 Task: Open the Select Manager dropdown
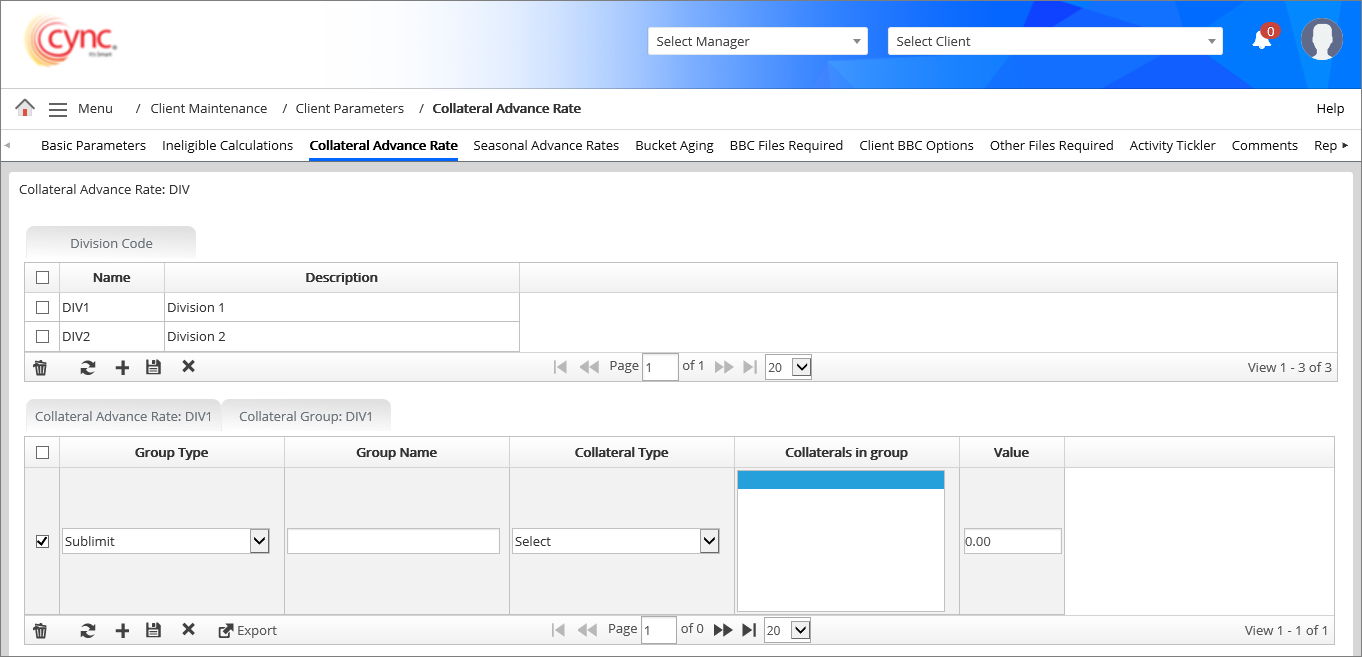[x=757, y=41]
